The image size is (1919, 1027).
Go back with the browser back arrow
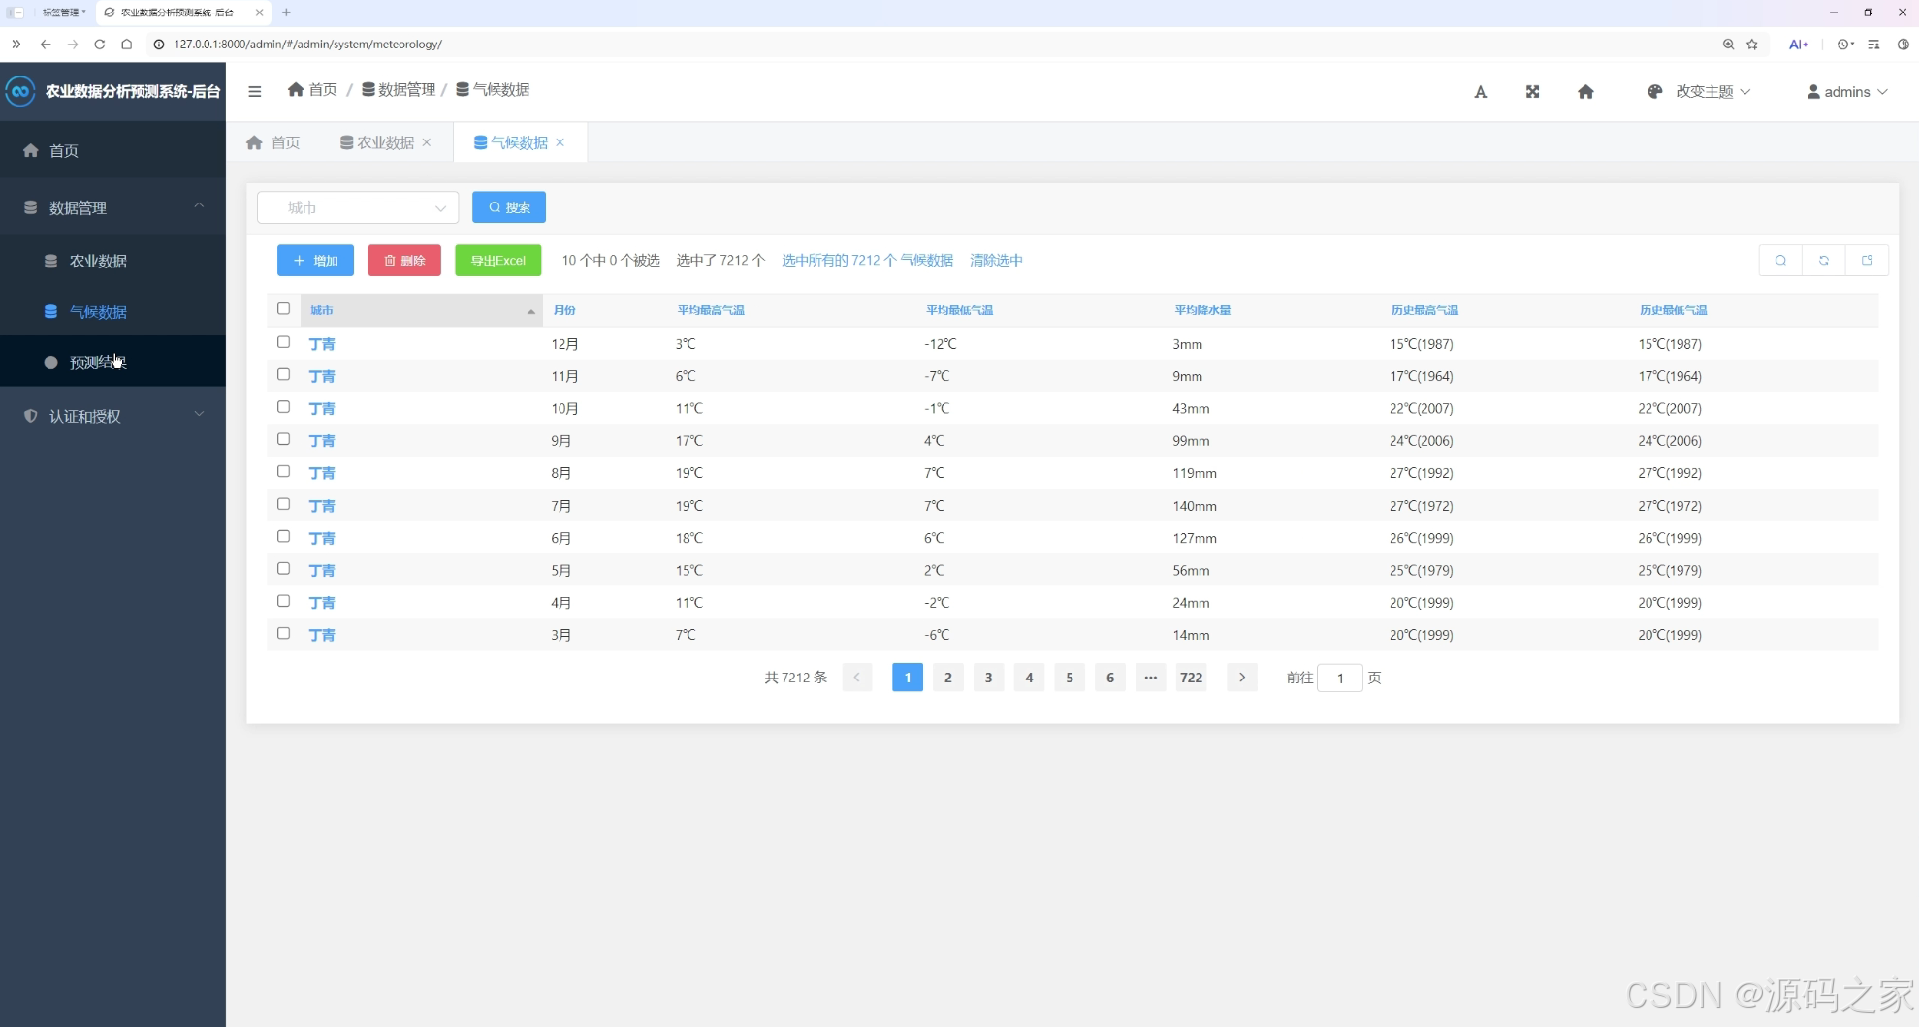(x=45, y=44)
